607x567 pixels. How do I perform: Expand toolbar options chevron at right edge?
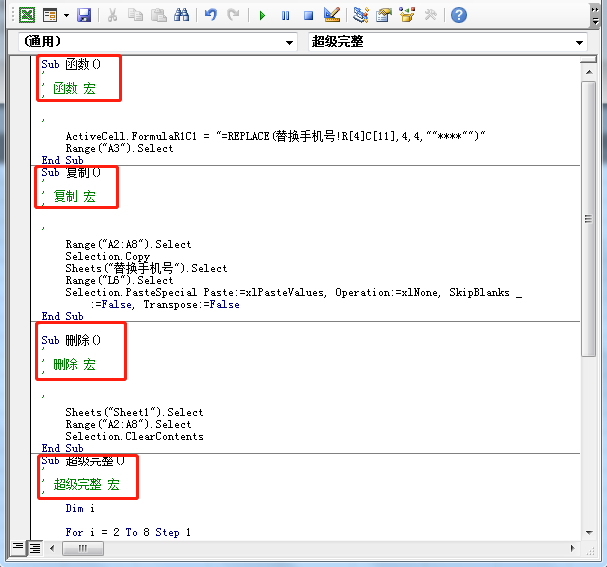pyautogui.click(x=595, y=15)
